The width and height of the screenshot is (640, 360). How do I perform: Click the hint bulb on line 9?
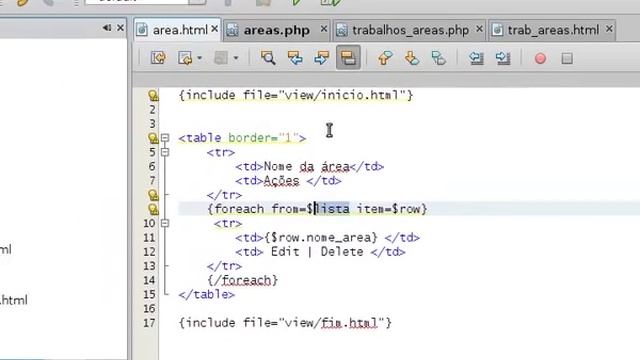[153, 209]
